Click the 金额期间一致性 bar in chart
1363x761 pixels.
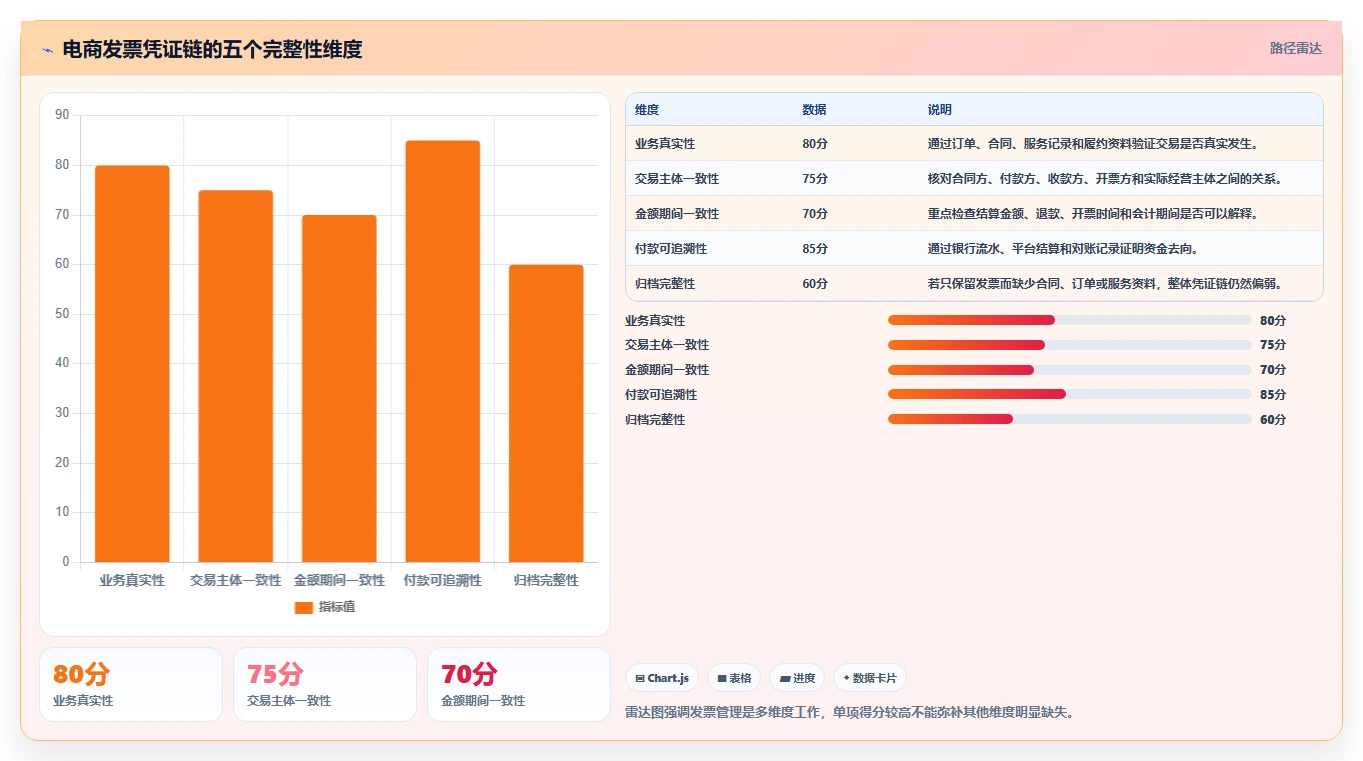tap(339, 388)
